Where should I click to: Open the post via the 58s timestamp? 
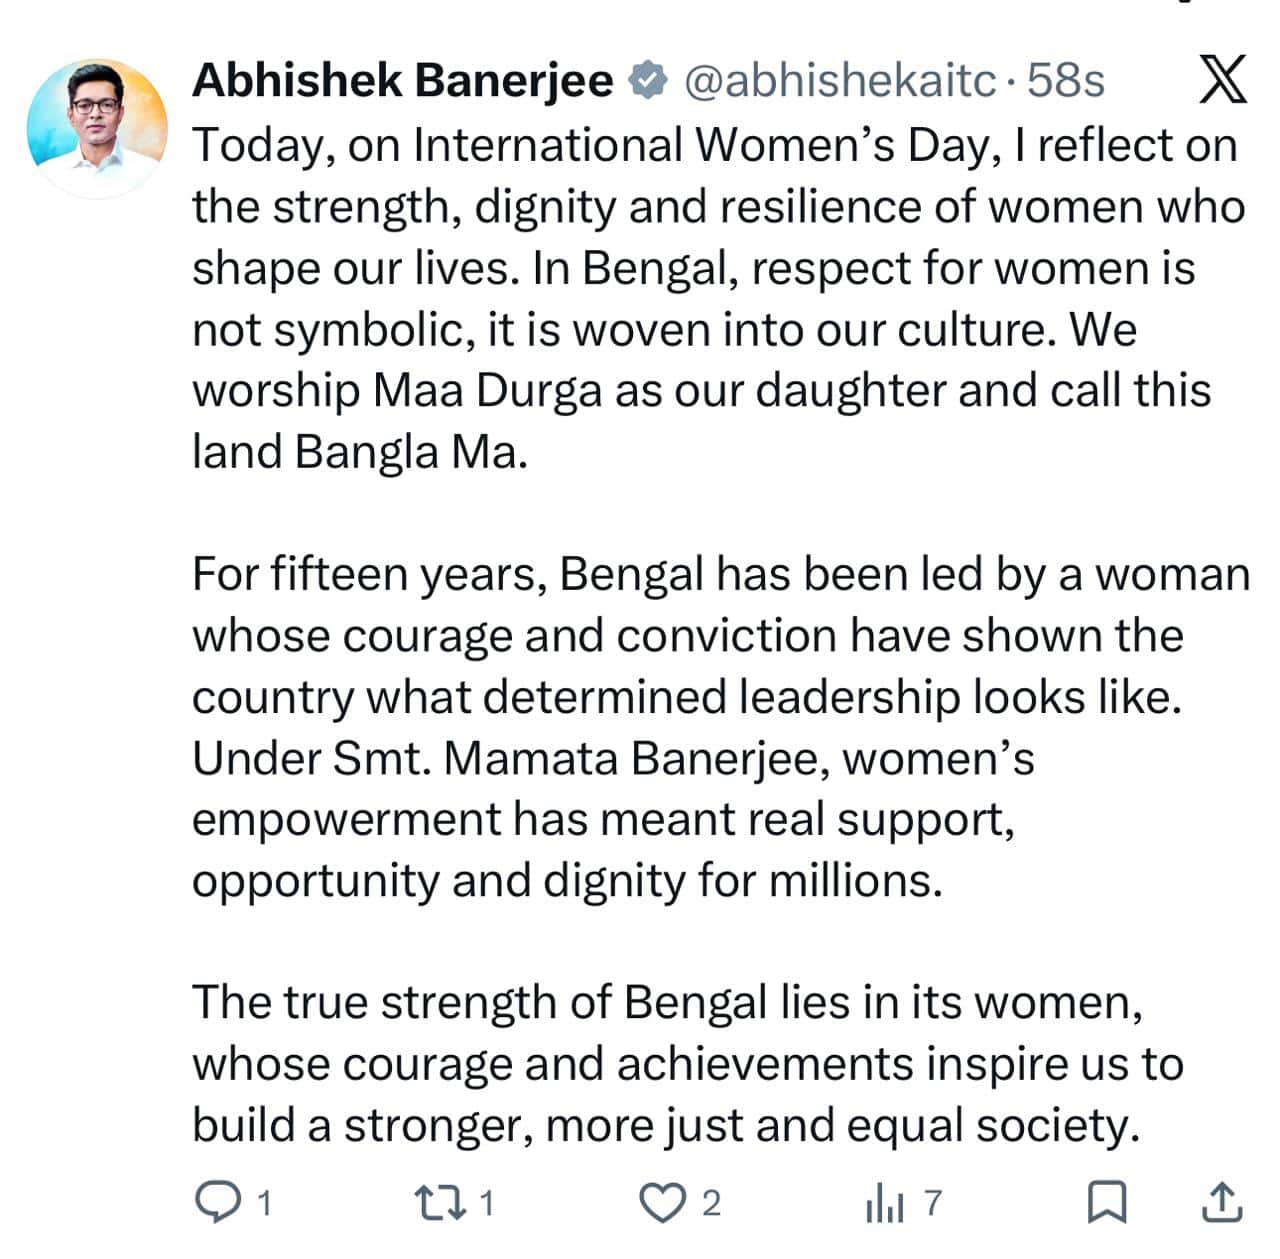[x=1066, y=81]
